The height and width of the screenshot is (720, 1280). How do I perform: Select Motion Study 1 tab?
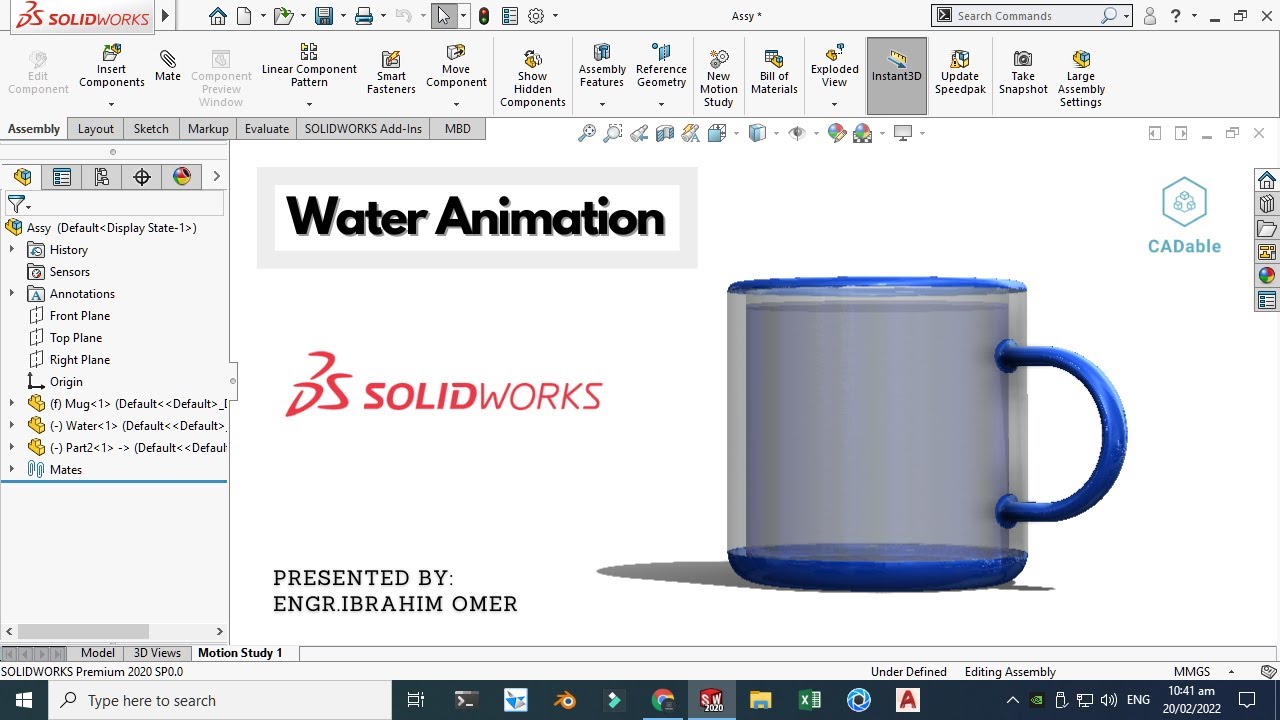tap(240, 653)
